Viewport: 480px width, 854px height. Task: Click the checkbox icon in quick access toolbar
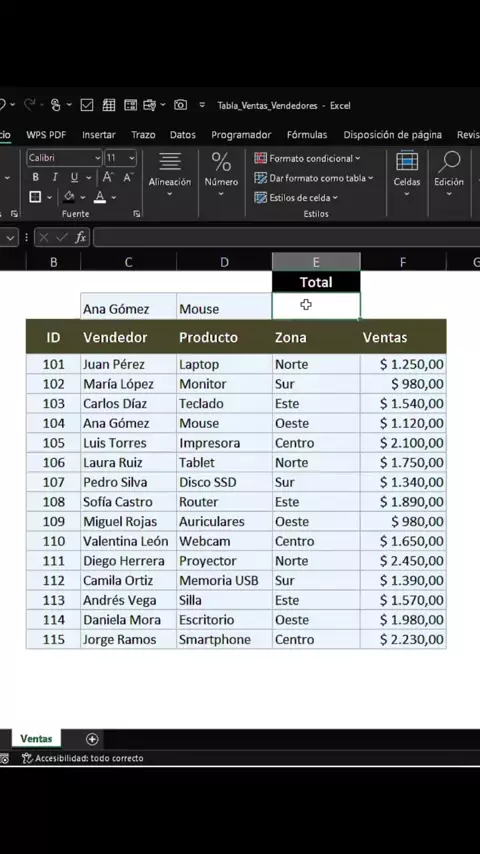tap(87, 105)
